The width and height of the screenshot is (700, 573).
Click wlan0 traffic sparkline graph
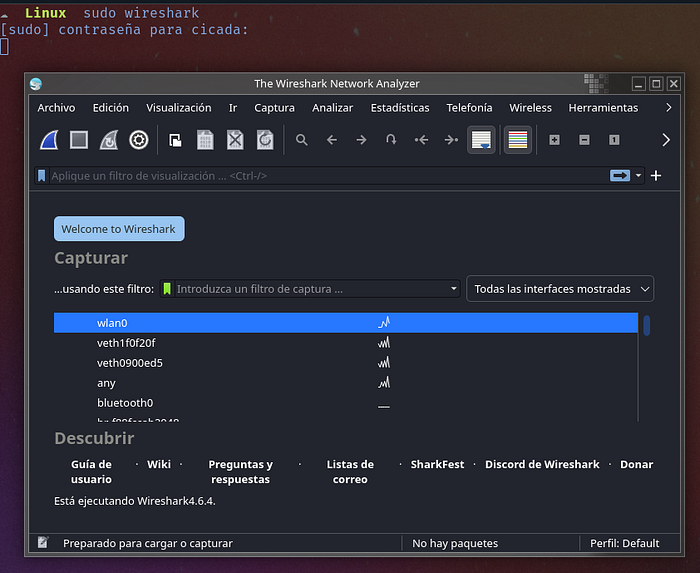point(384,322)
